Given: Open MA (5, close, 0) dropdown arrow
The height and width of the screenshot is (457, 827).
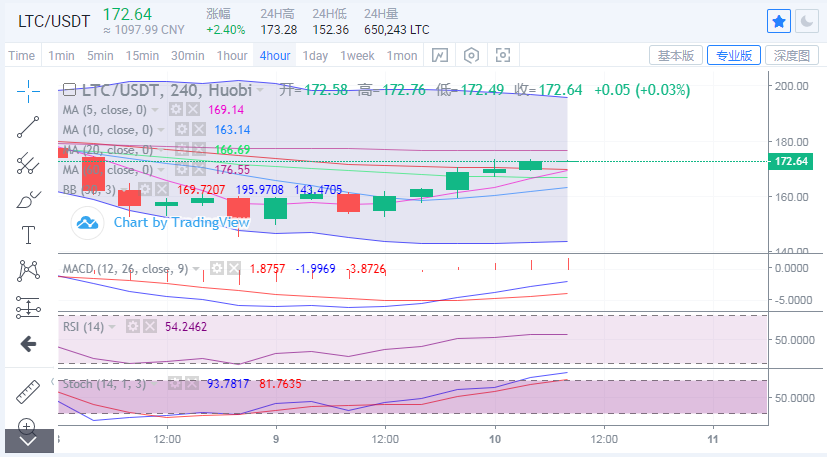Looking at the screenshot, I should pos(155,110).
